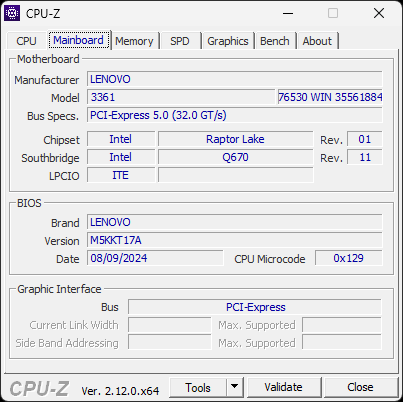The image size is (403, 402).
Task: Expand the Tools dropdown arrow
Action: pos(235,387)
